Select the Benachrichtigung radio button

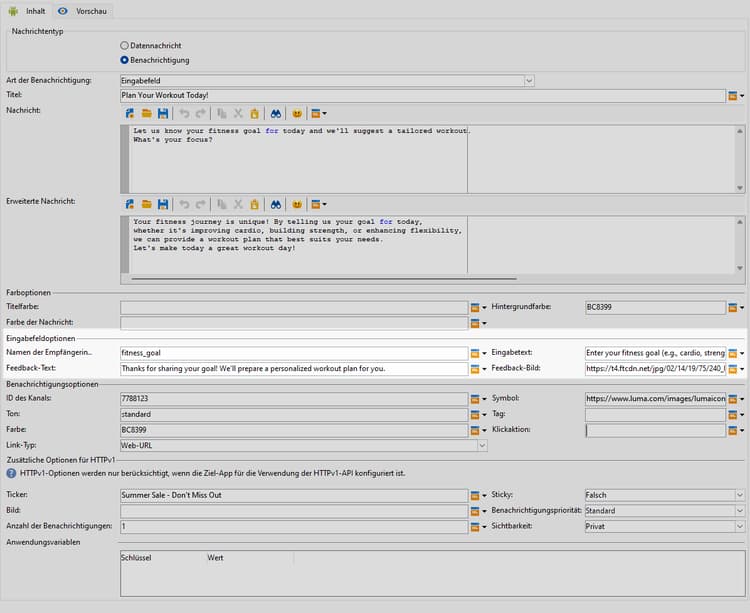[125, 60]
